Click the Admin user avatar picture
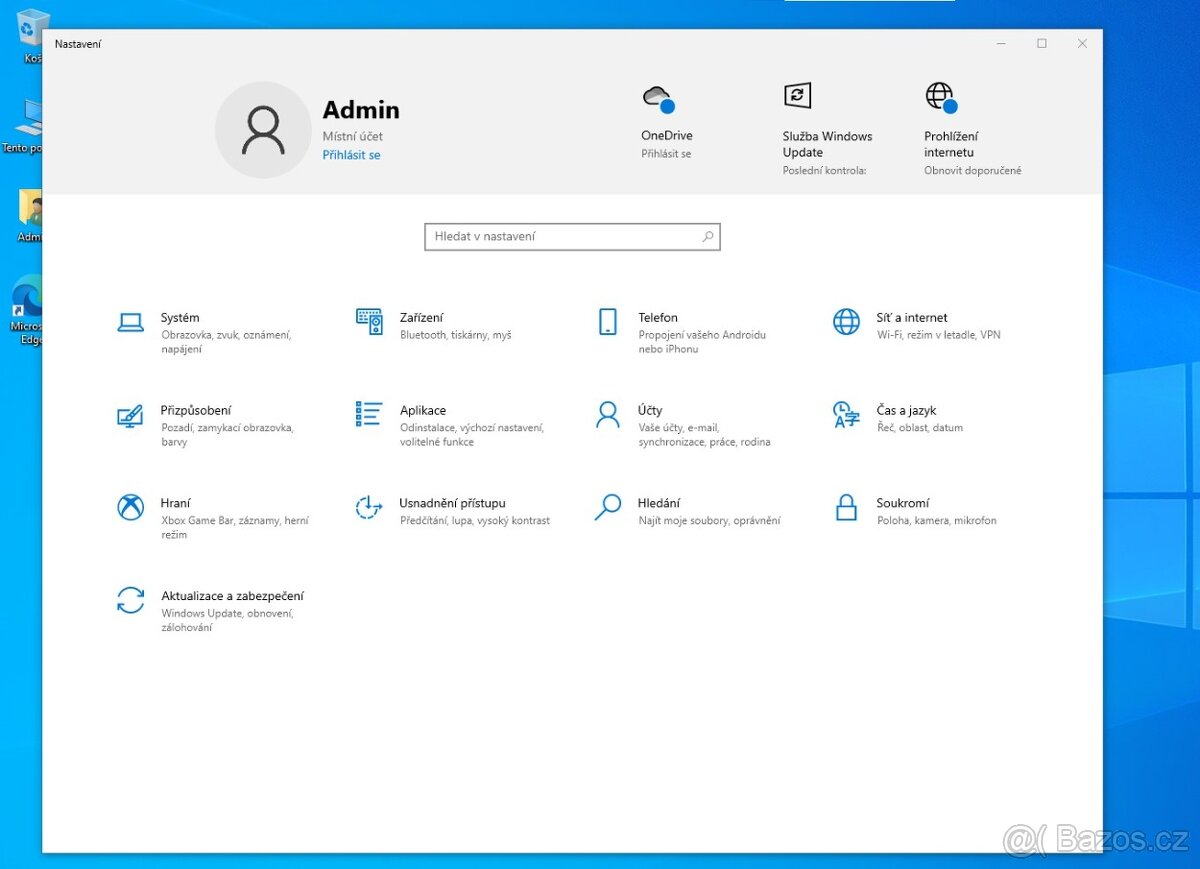The height and width of the screenshot is (869, 1200). (264, 130)
